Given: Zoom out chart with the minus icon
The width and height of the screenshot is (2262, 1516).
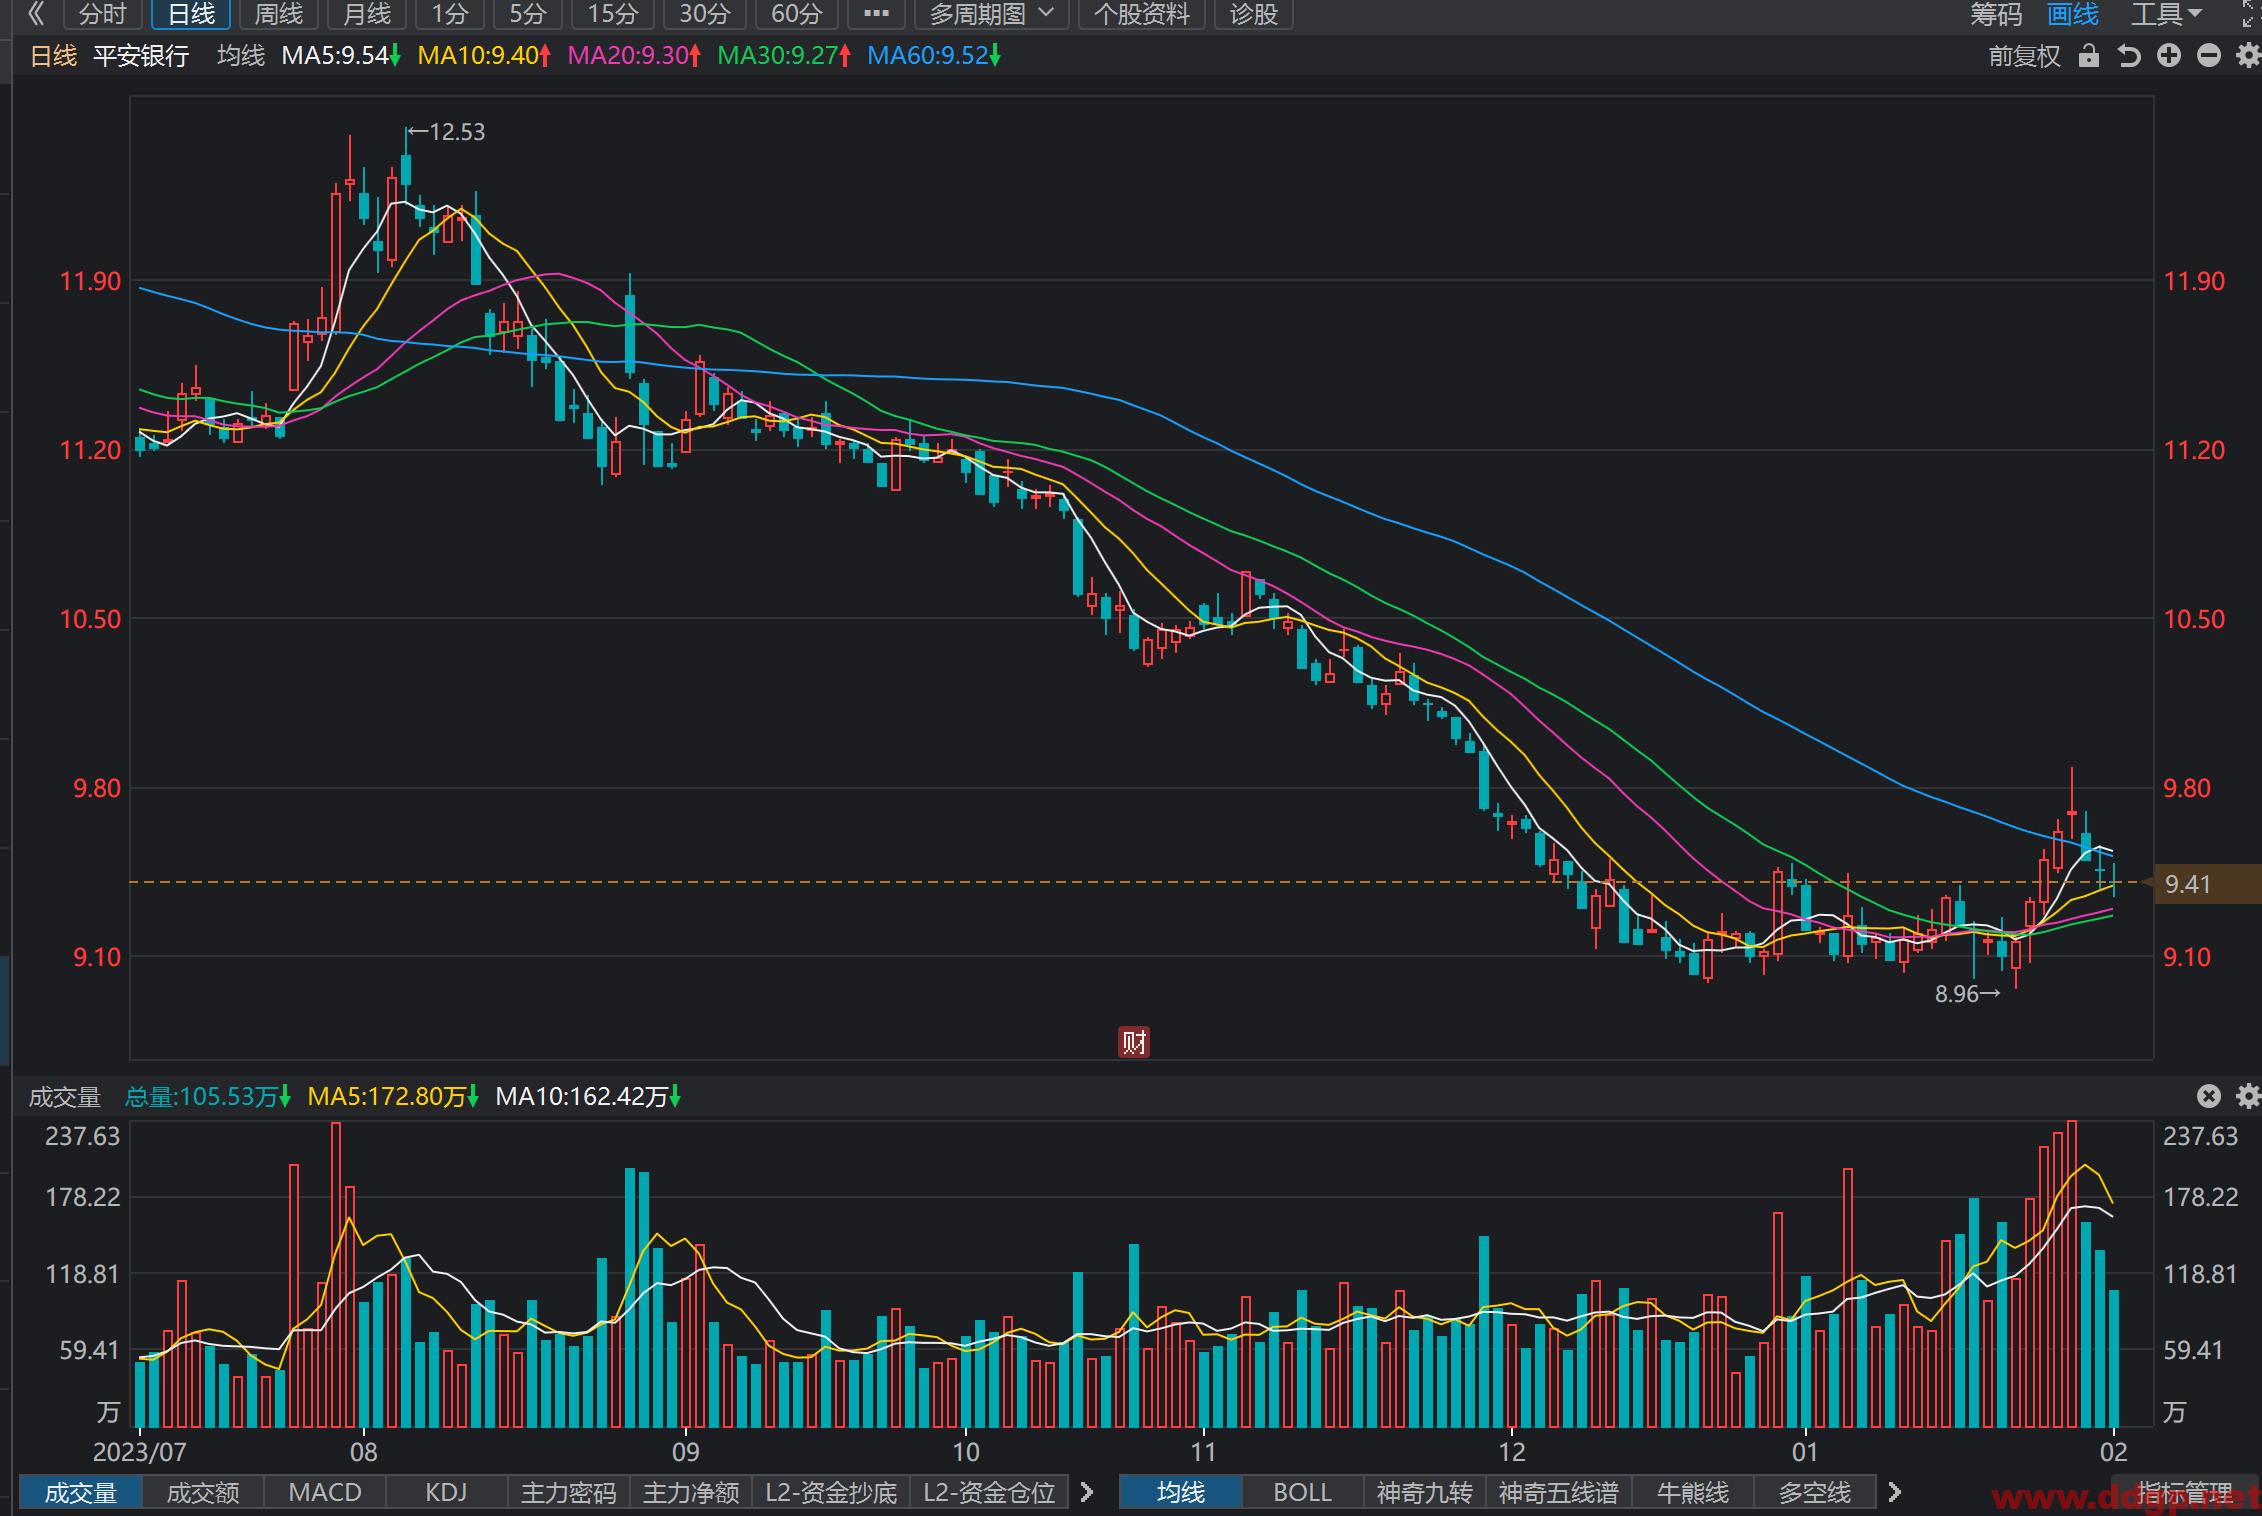Looking at the screenshot, I should click(x=2209, y=56).
